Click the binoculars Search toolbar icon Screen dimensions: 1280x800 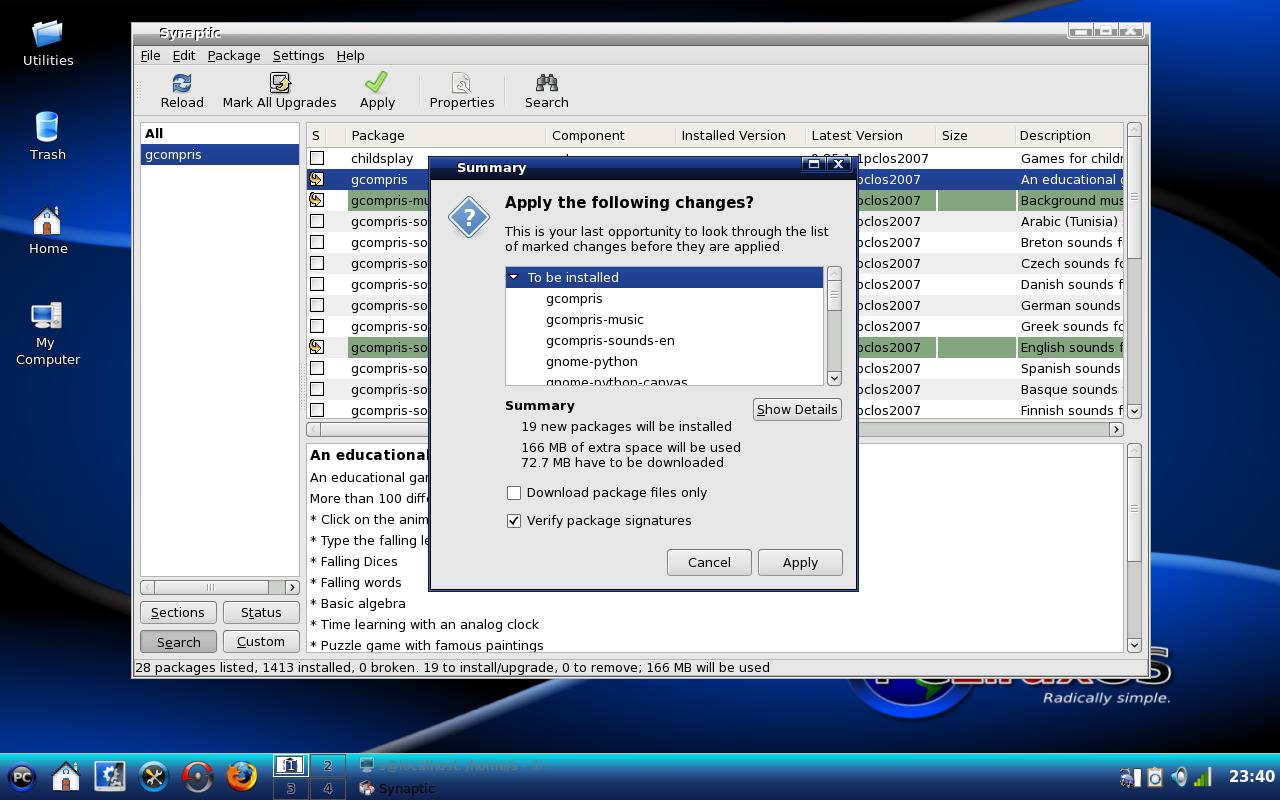pyautogui.click(x=546, y=83)
